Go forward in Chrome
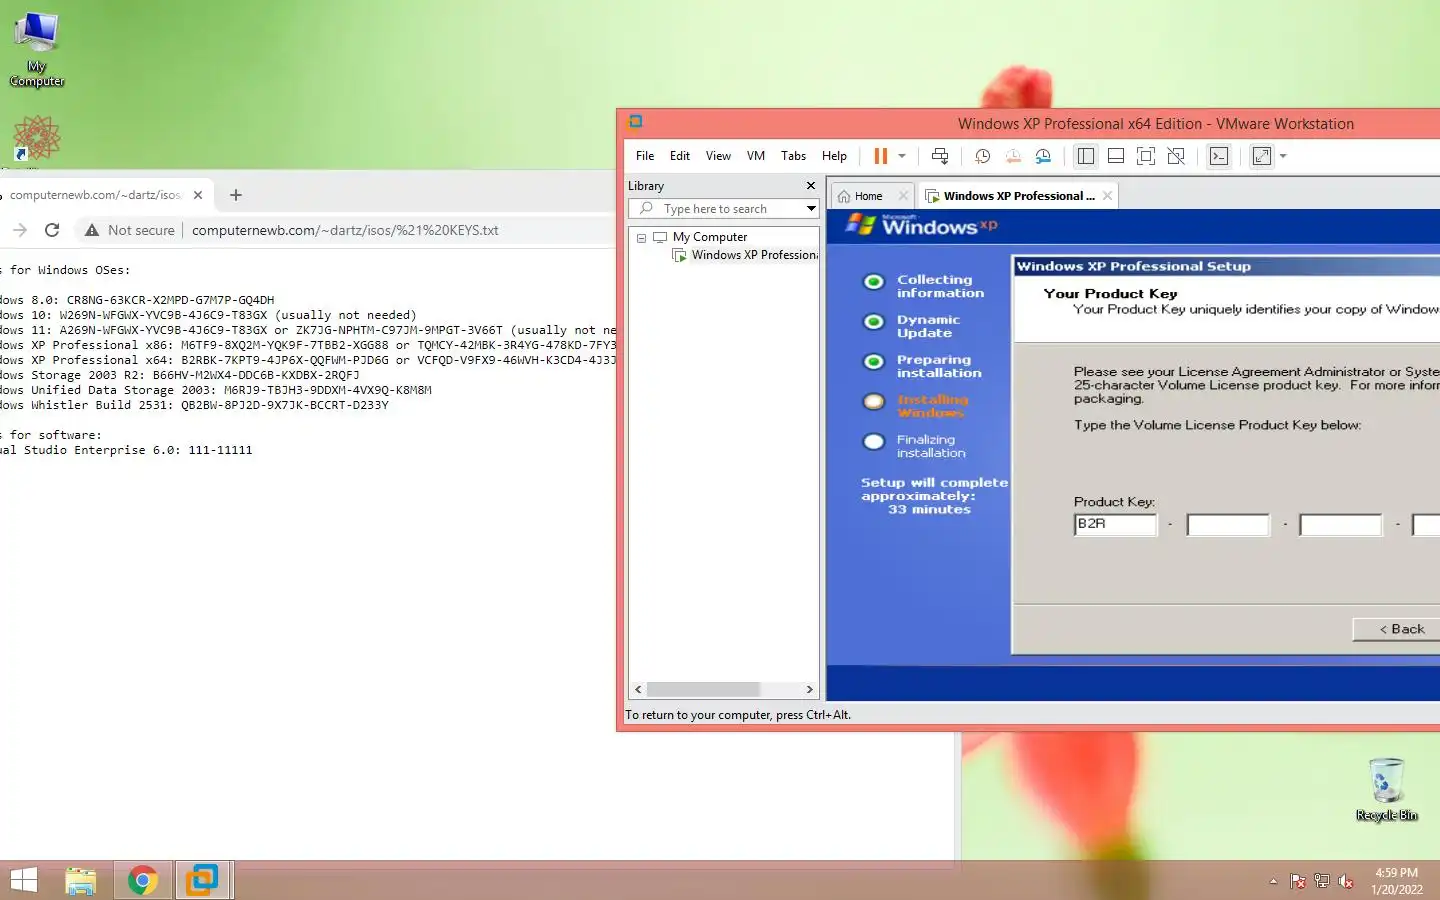Image resolution: width=1440 pixels, height=900 pixels. [20, 230]
